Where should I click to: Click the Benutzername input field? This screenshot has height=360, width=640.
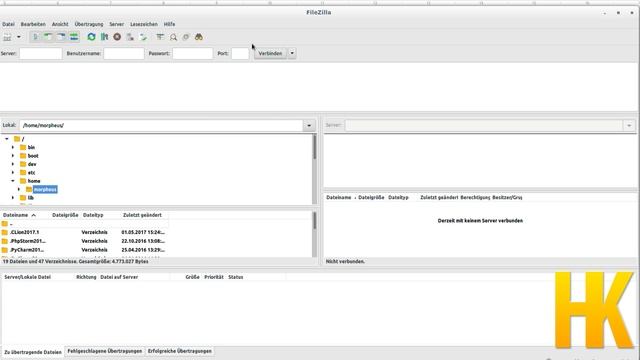(x=124, y=53)
